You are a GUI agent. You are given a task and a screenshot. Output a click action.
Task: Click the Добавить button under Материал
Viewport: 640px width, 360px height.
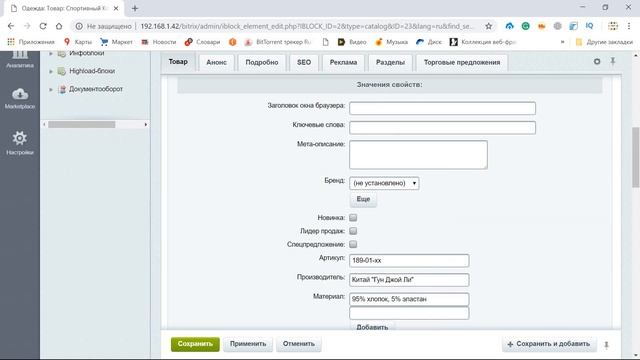tap(372, 326)
